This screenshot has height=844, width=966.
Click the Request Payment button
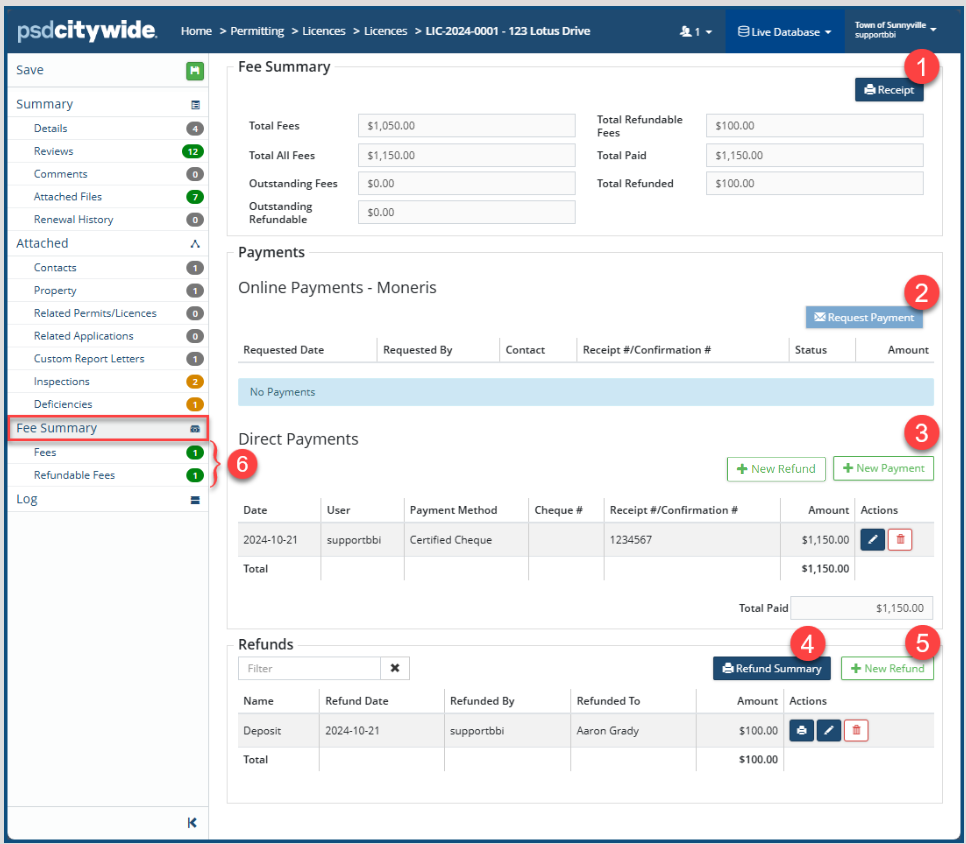pyautogui.click(x=864, y=318)
